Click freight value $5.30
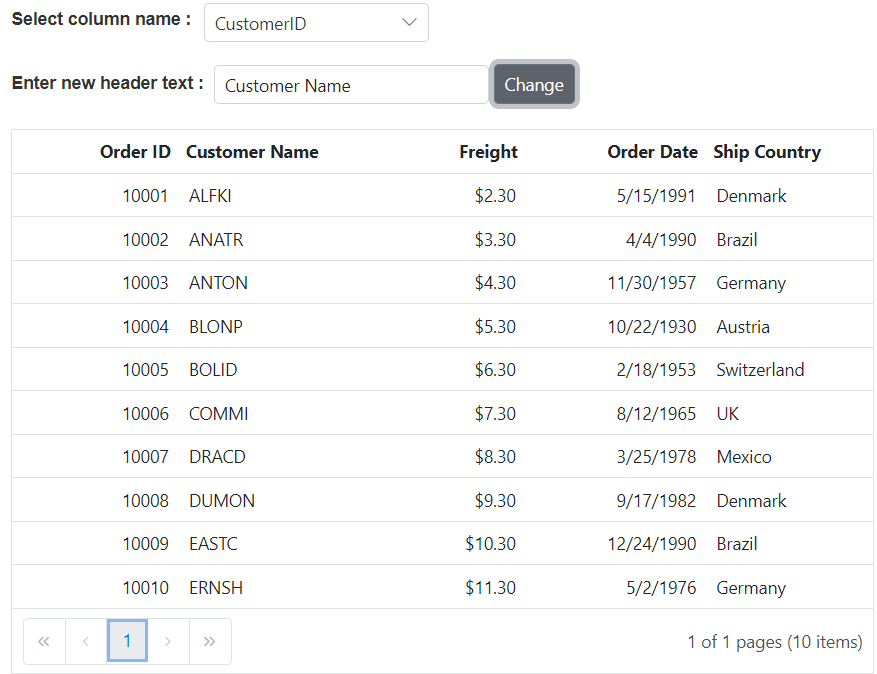This screenshot has height=674, width=877. point(495,326)
